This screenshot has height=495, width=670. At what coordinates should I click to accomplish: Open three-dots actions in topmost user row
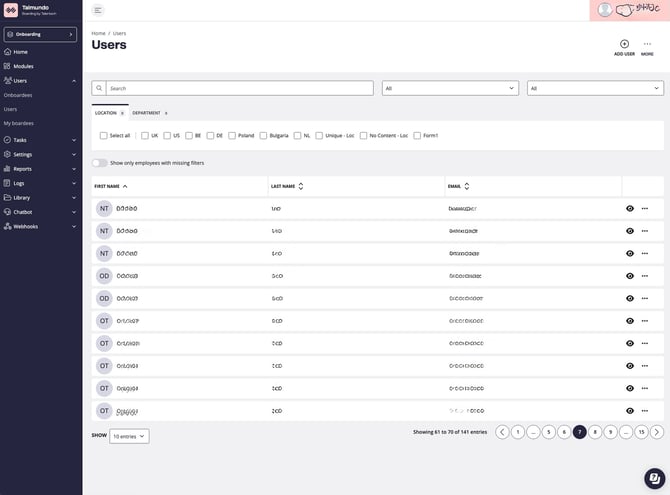click(645, 209)
